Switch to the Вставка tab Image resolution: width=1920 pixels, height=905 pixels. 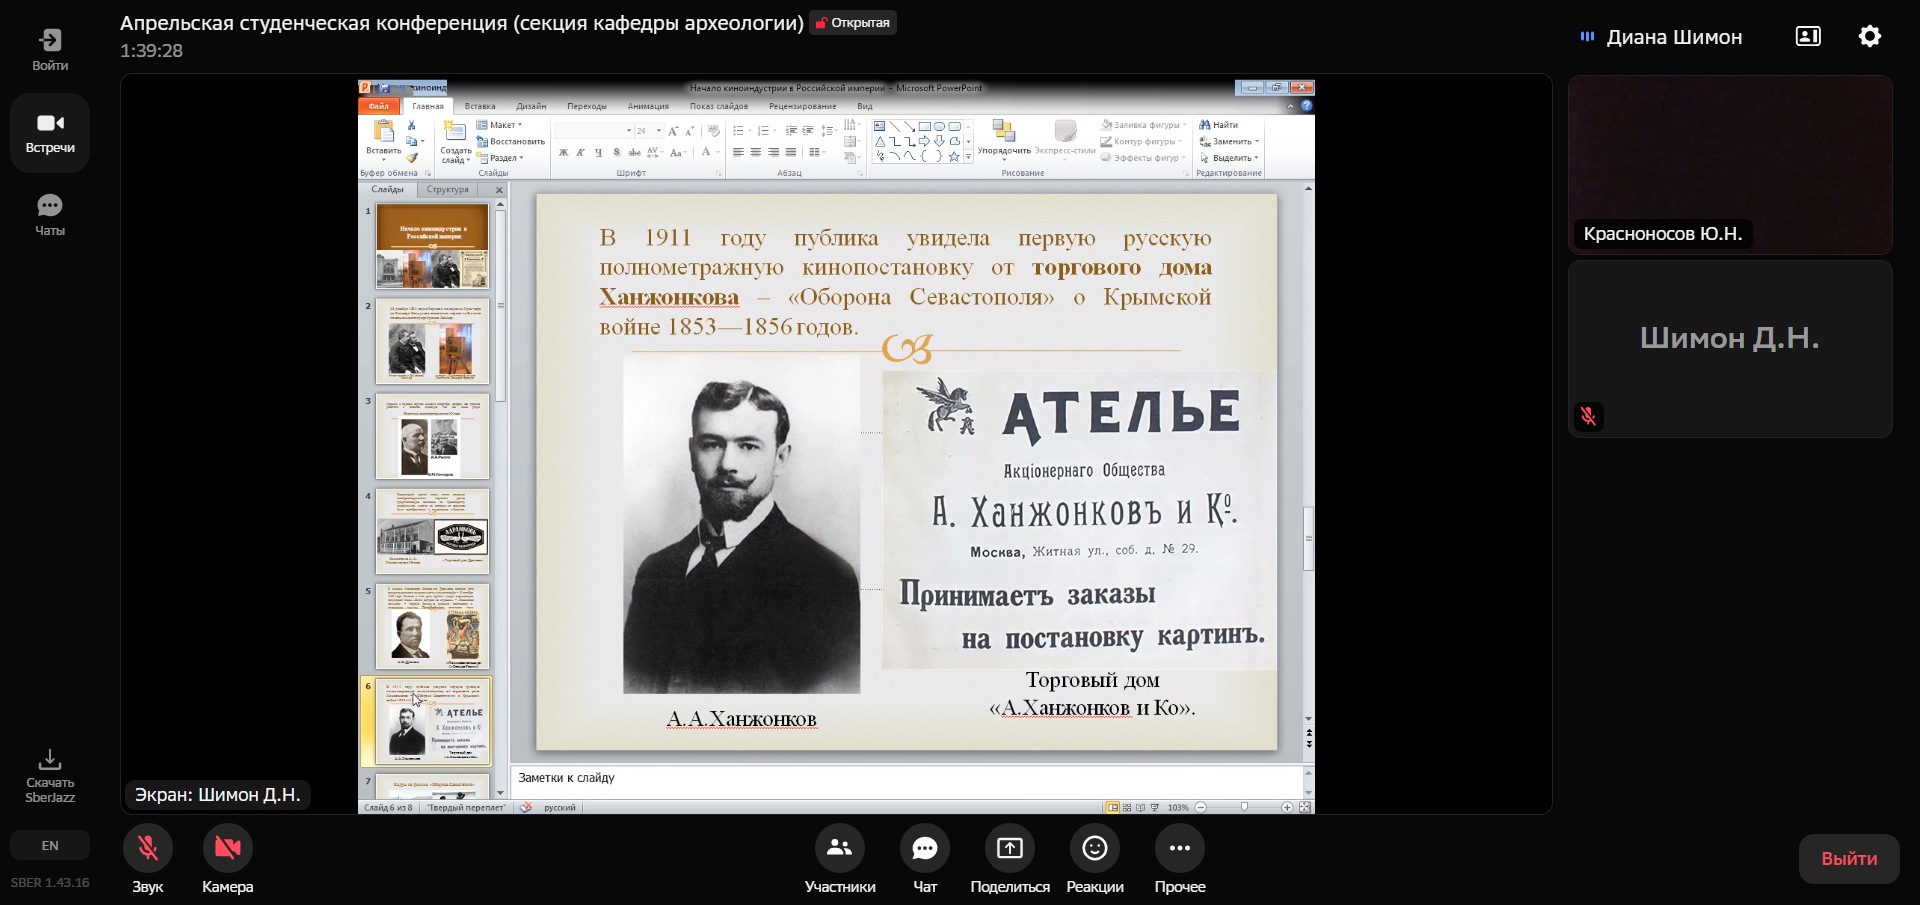480,106
